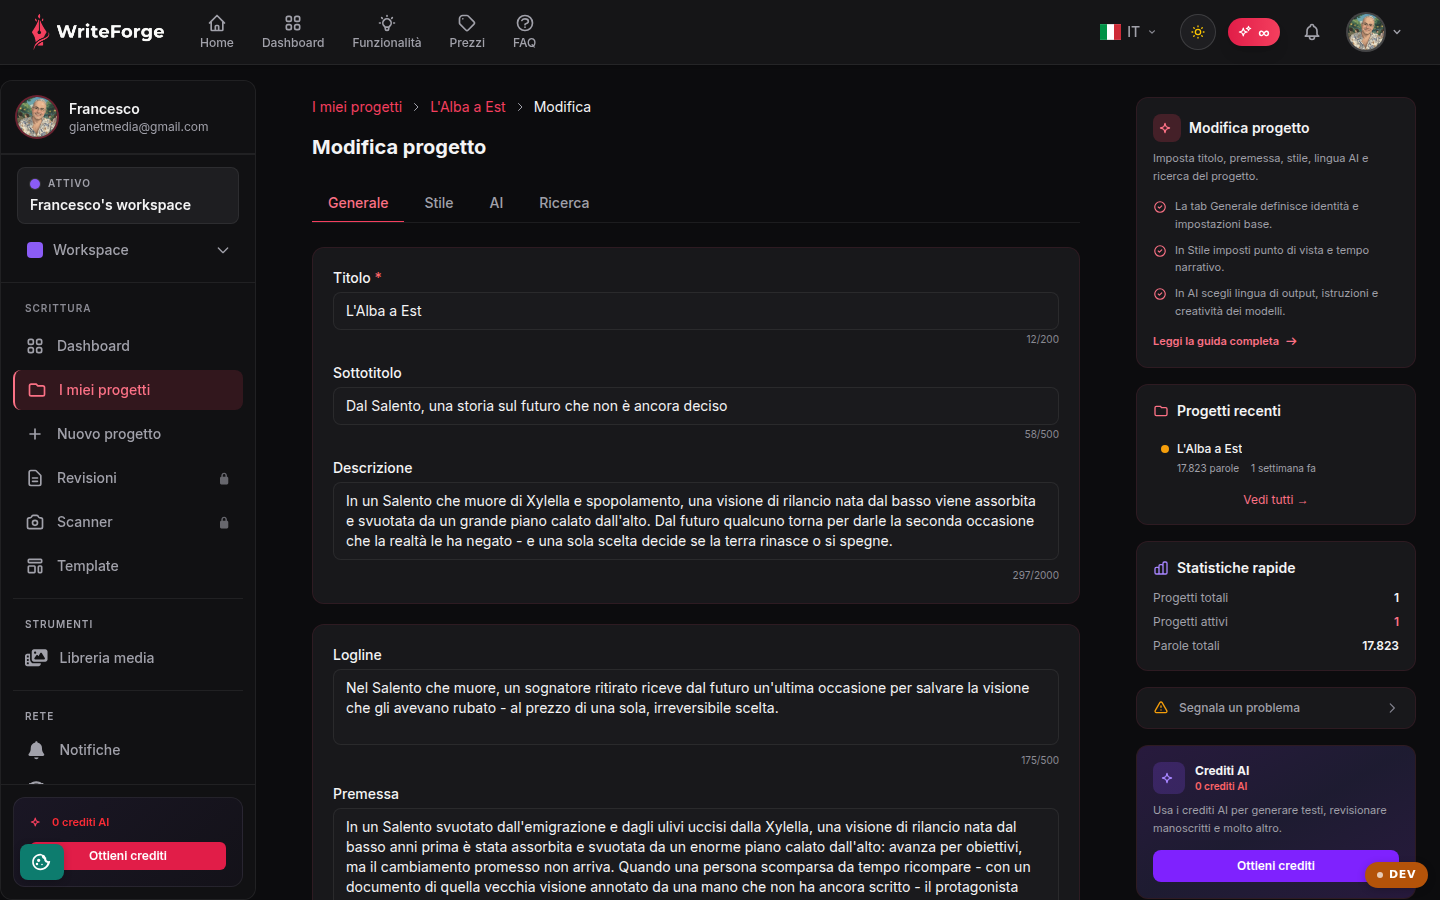This screenshot has height=900, width=1440.
Task: Click into the Sottotitolo input field
Action: [696, 406]
